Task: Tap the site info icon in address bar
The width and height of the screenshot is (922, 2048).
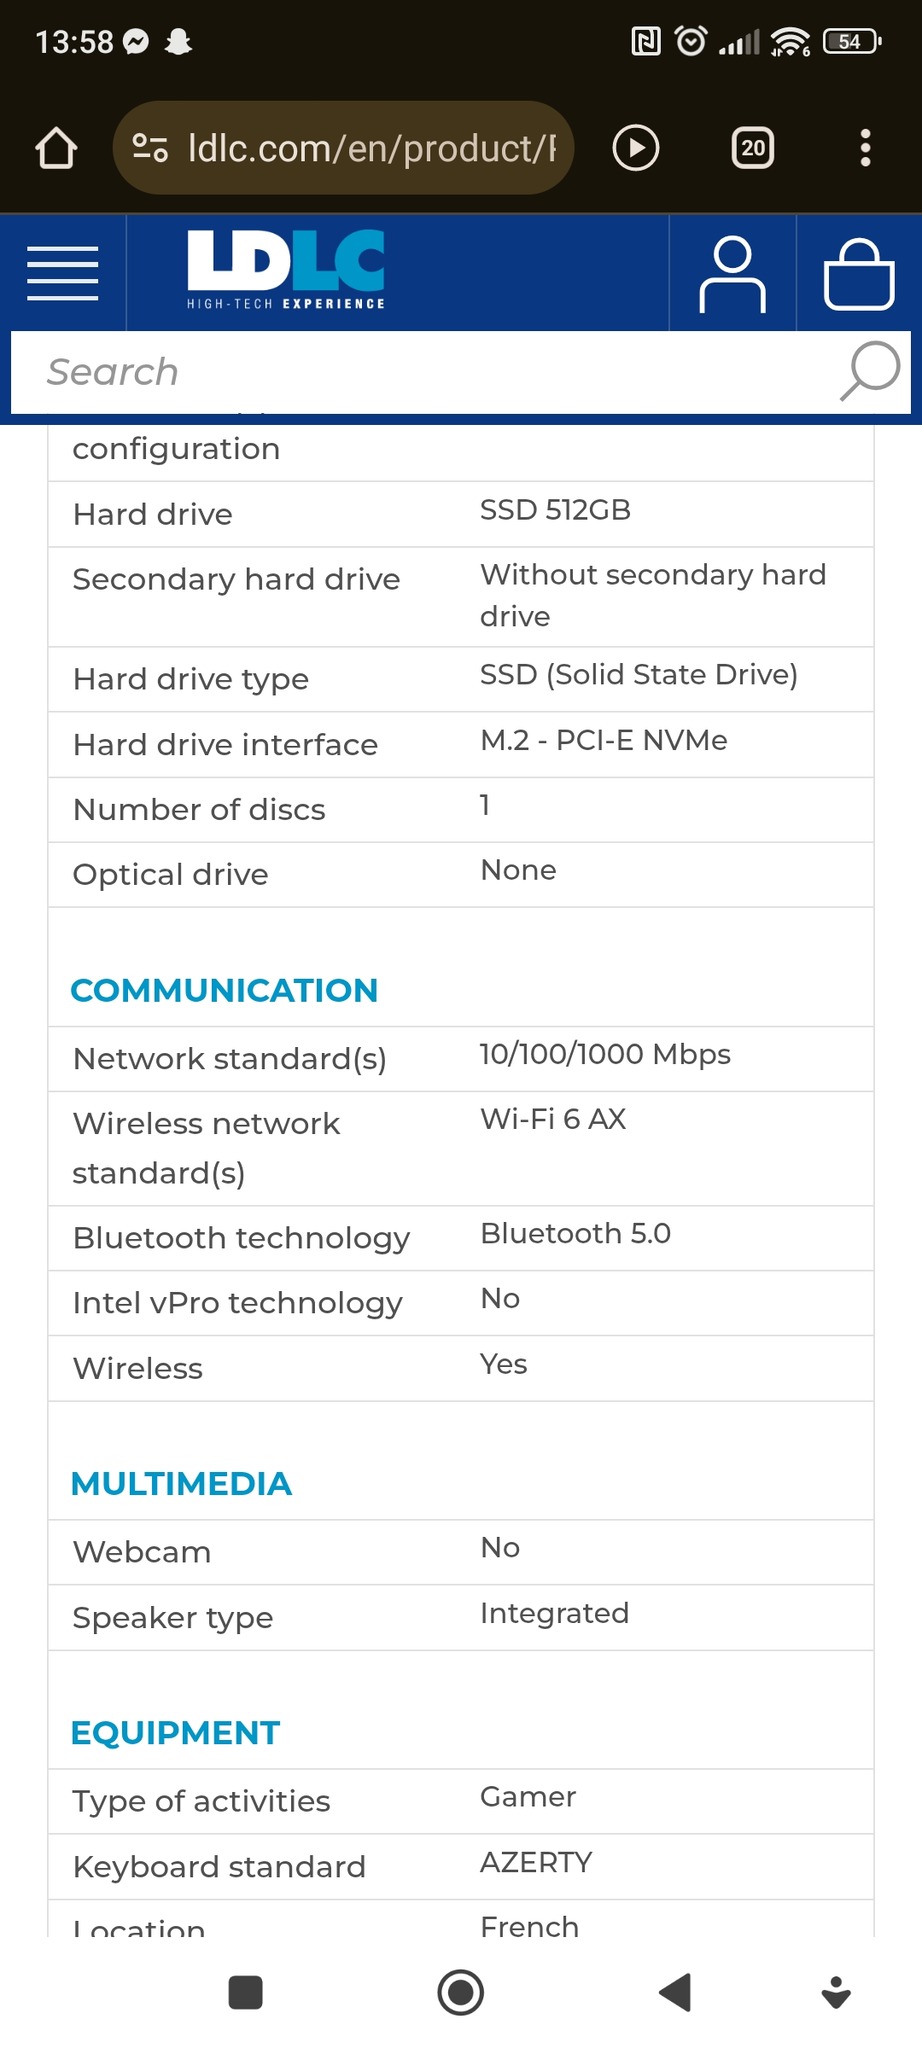Action: tap(150, 148)
